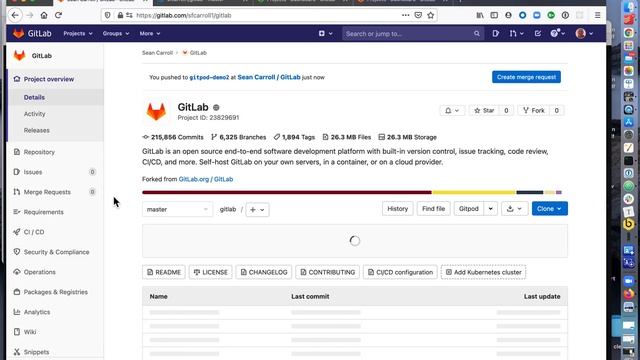This screenshot has height=360, width=640.
Task: Open the download source code dropdown
Action: pos(514,209)
